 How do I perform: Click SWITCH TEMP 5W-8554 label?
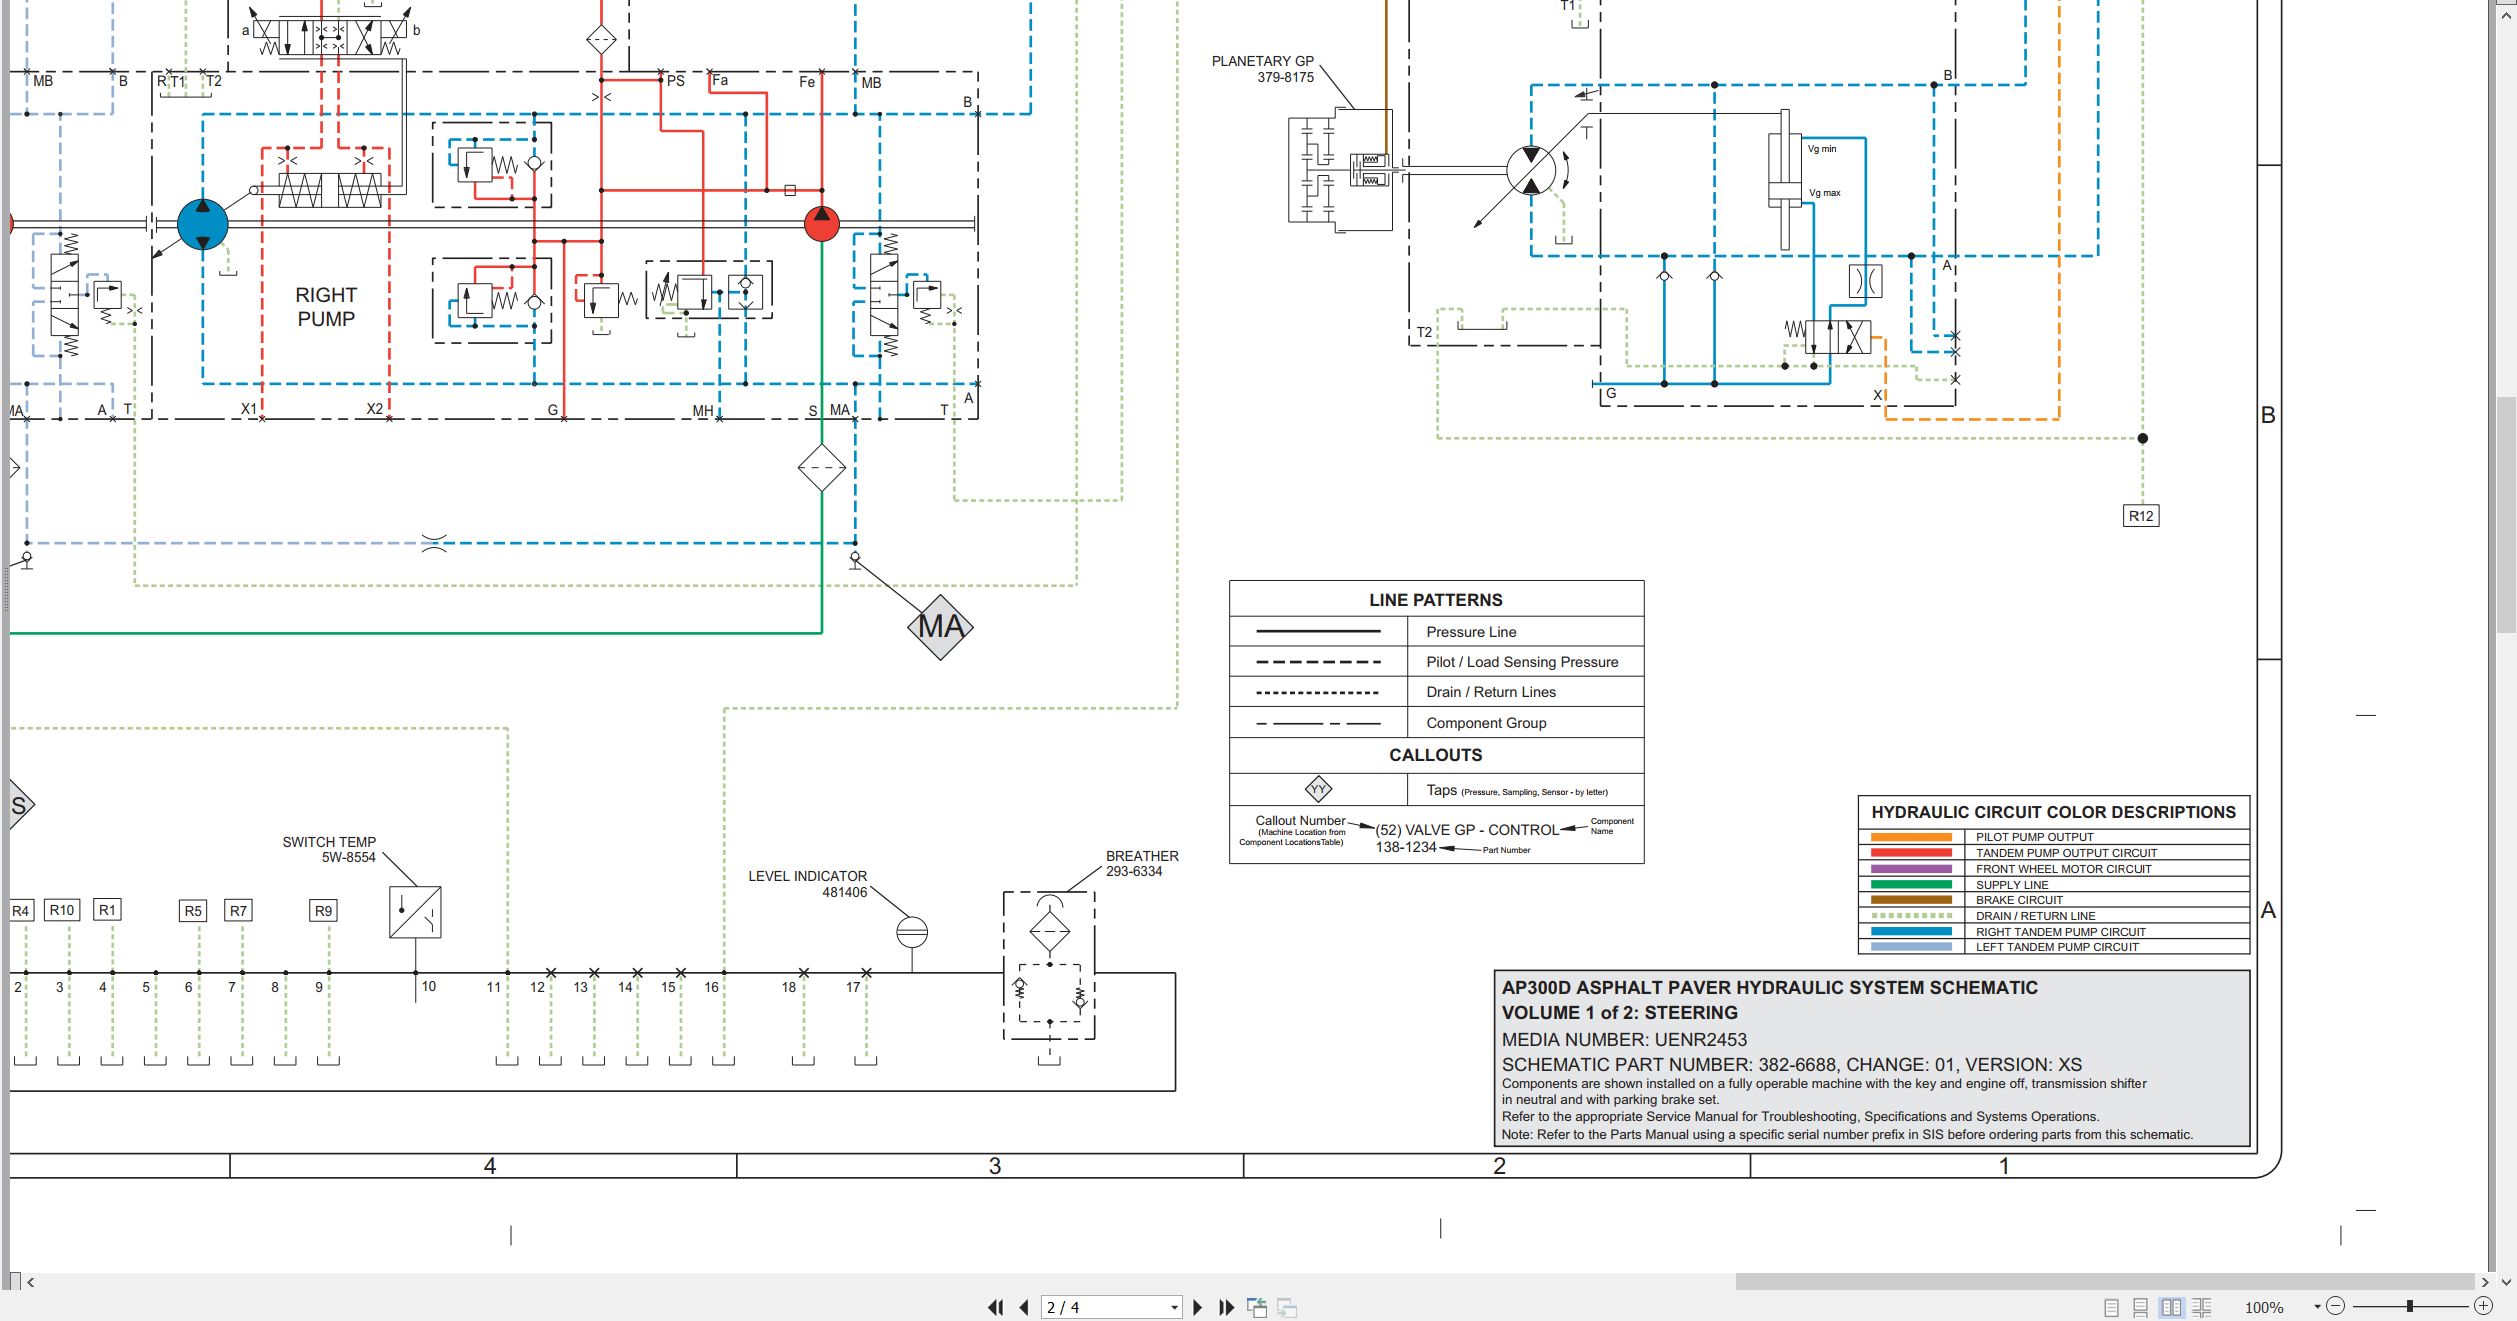pos(329,849)
